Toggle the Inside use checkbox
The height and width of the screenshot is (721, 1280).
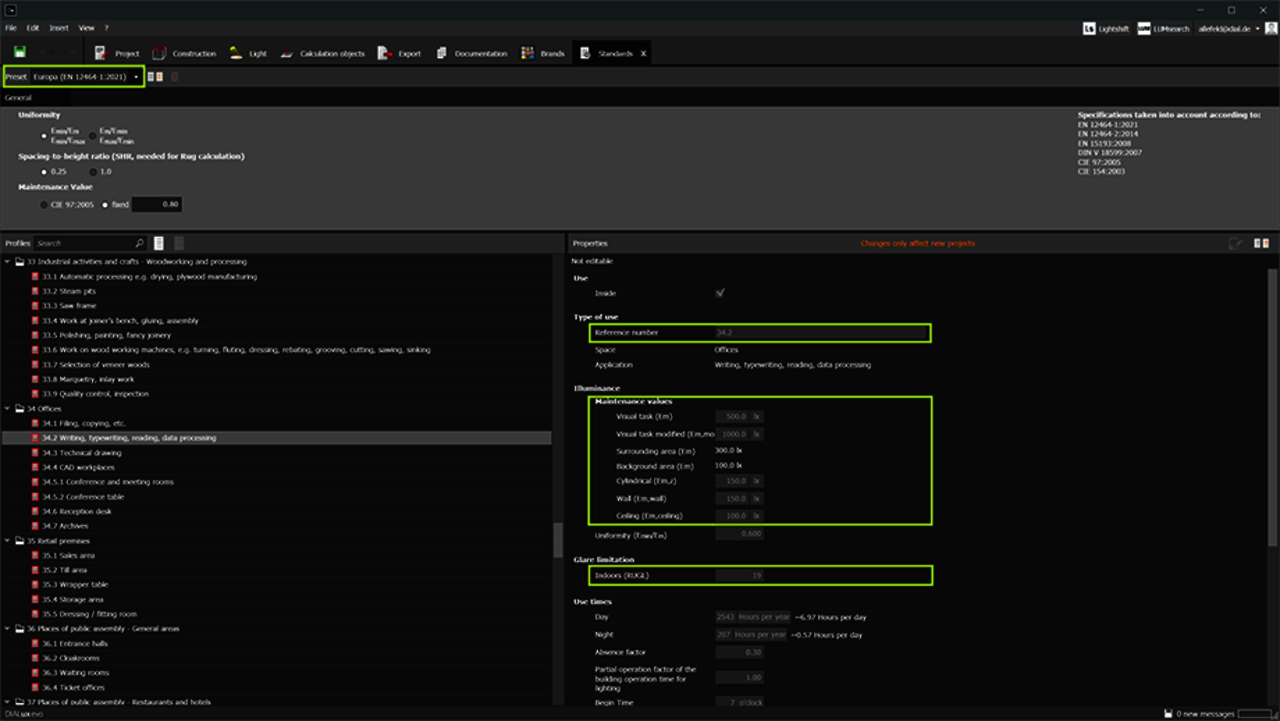[x=719, y=293]
